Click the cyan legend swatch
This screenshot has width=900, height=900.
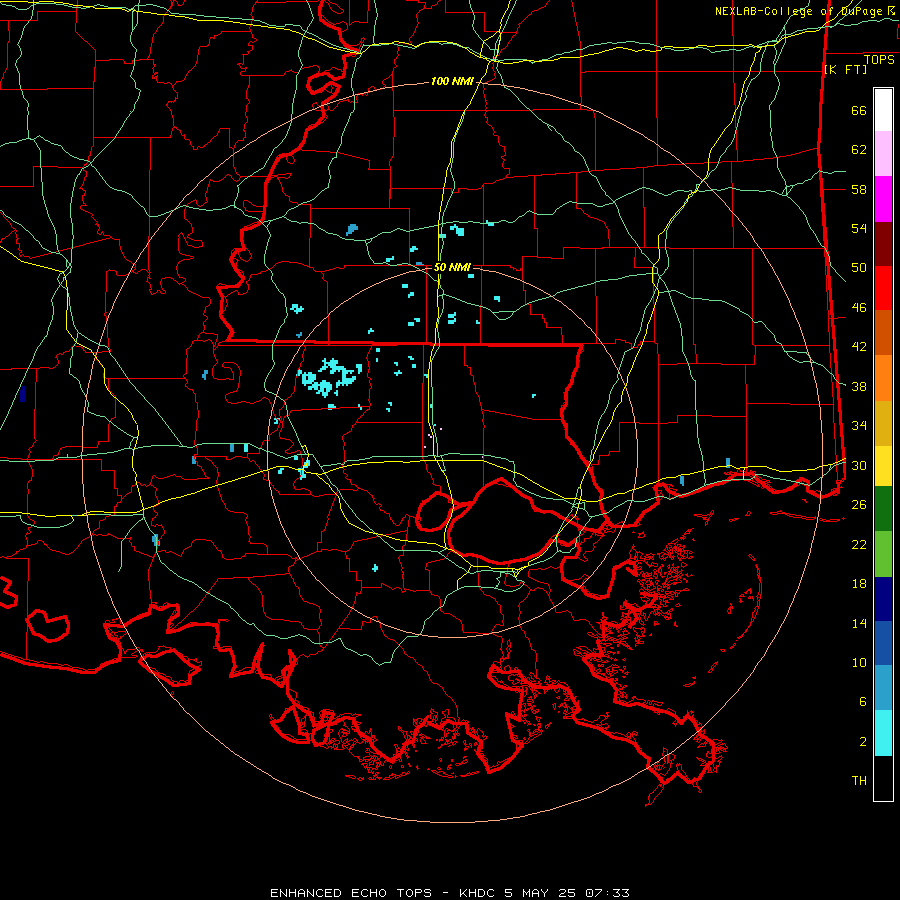[x=883, y=733]
